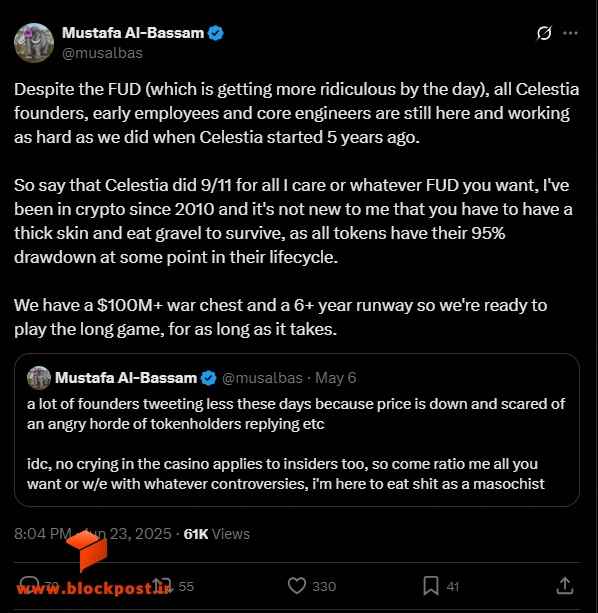Open the Grok explain-this-post icon
598x613 pixels.
pyautogui.click(x=544, y=33)
